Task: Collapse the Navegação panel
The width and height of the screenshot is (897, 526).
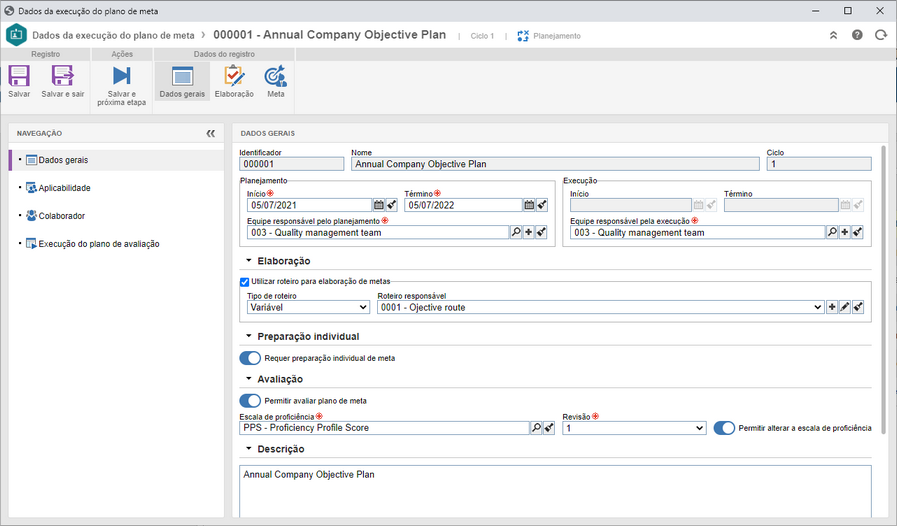Action: coord(211,133)
